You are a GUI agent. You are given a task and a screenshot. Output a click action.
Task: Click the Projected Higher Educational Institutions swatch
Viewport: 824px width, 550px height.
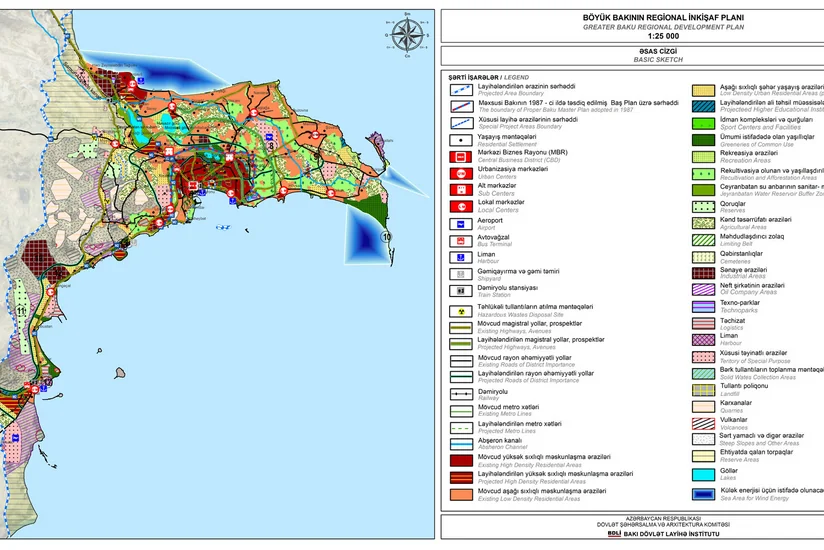point(703,106)
